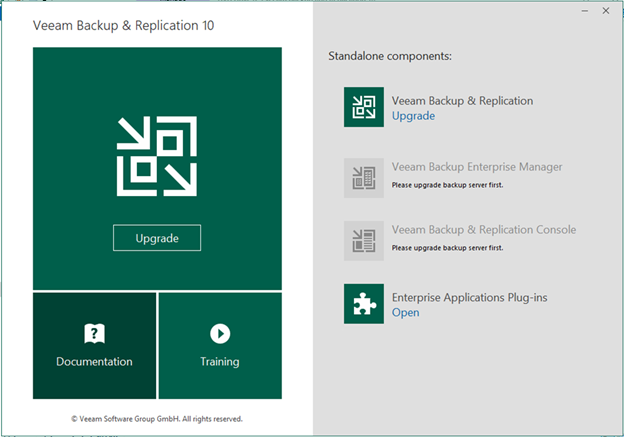The height and width of the screenshot is (437, 624).
Task: Click the Training play circle icon
Action: coord(220,334)
